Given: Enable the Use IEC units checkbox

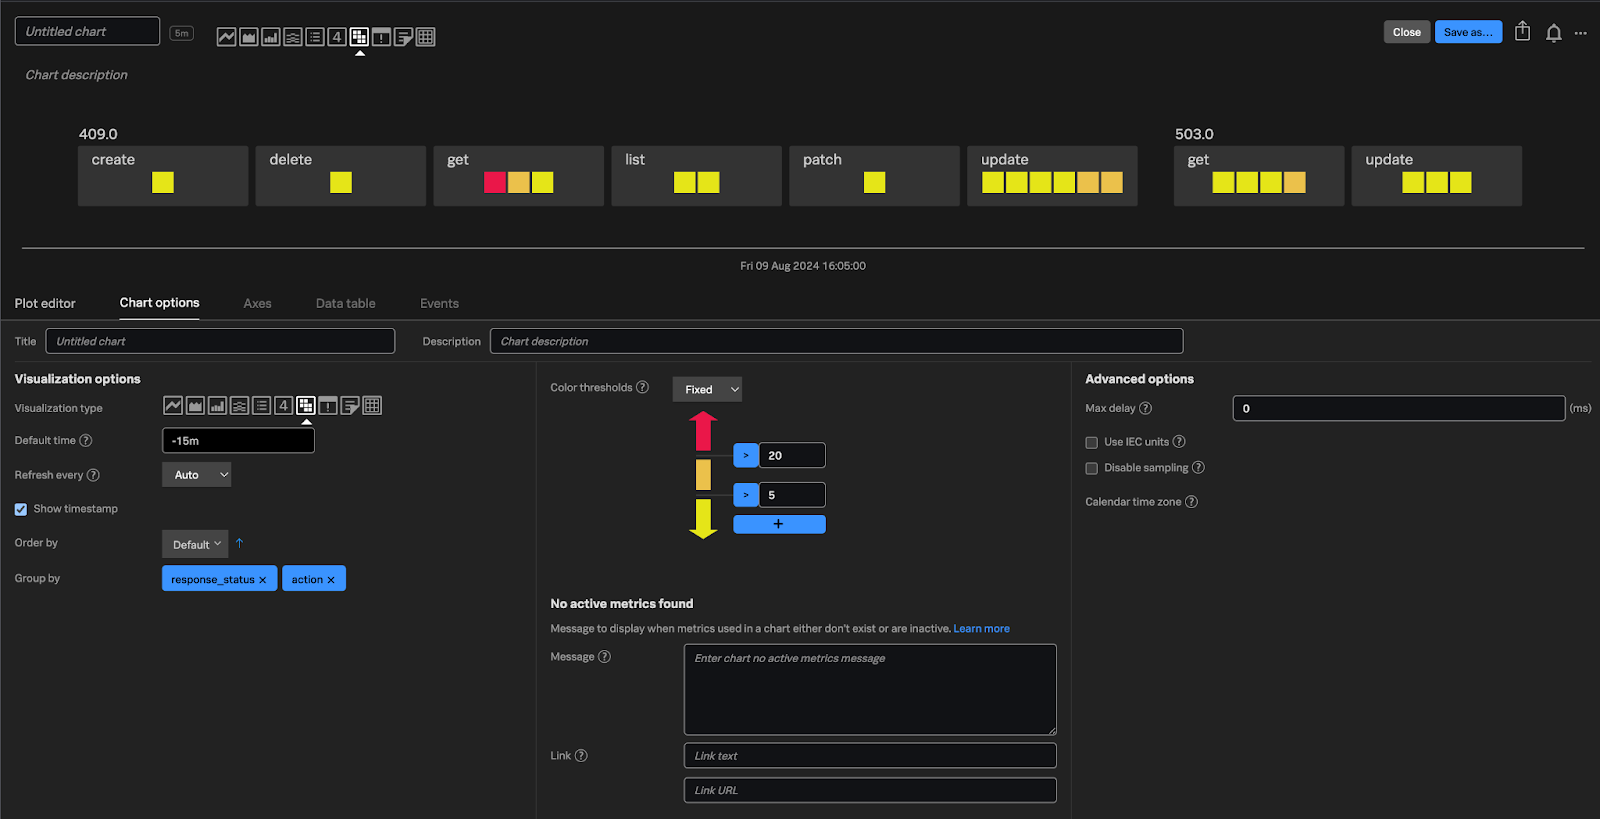Looking at the screenshot, I should (x=1092, y=442).
